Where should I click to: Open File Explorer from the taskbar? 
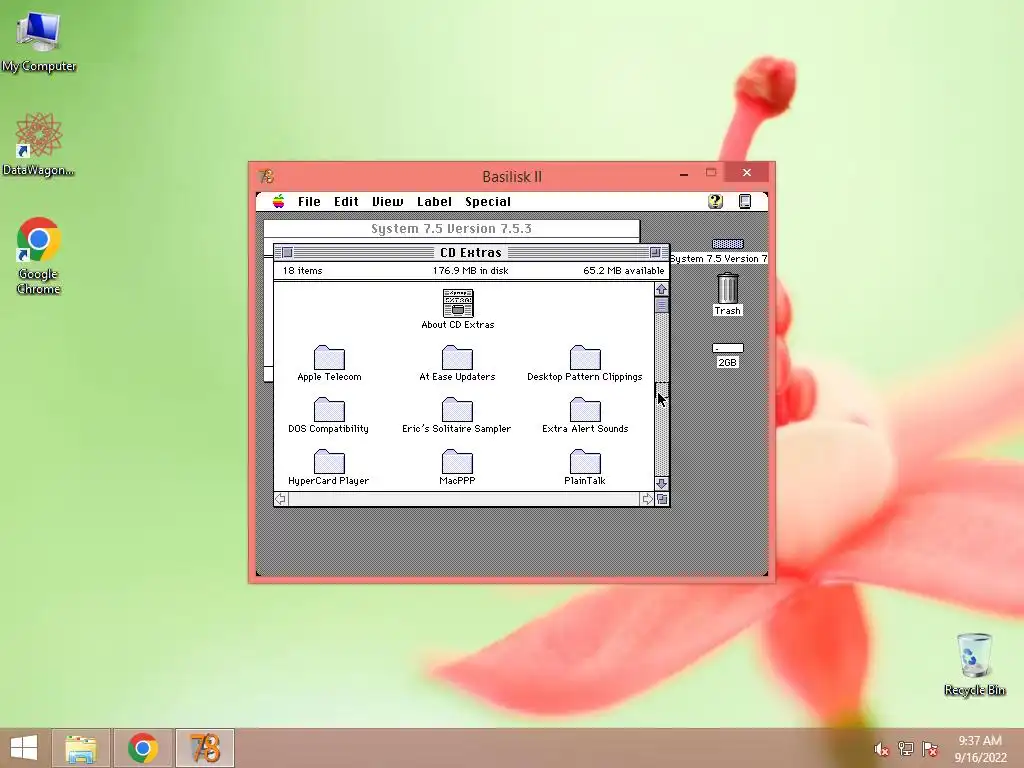click(x=81, y=748)
